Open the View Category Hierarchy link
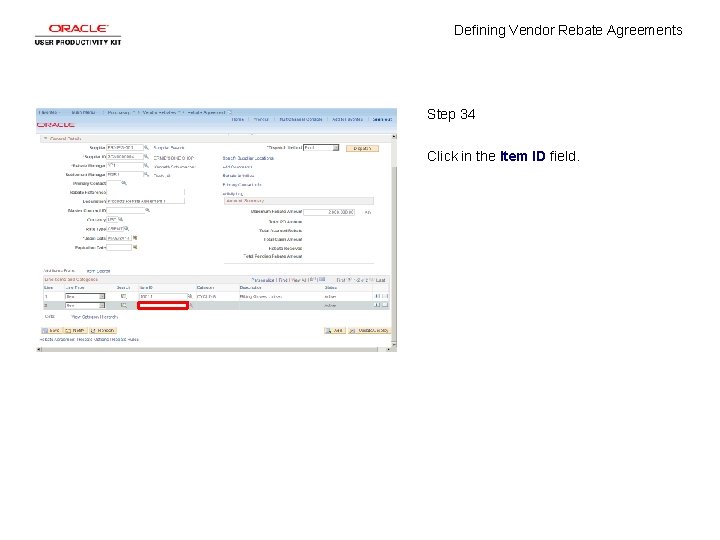The height and width of the screenshot is (540, 720). (95, 317)
